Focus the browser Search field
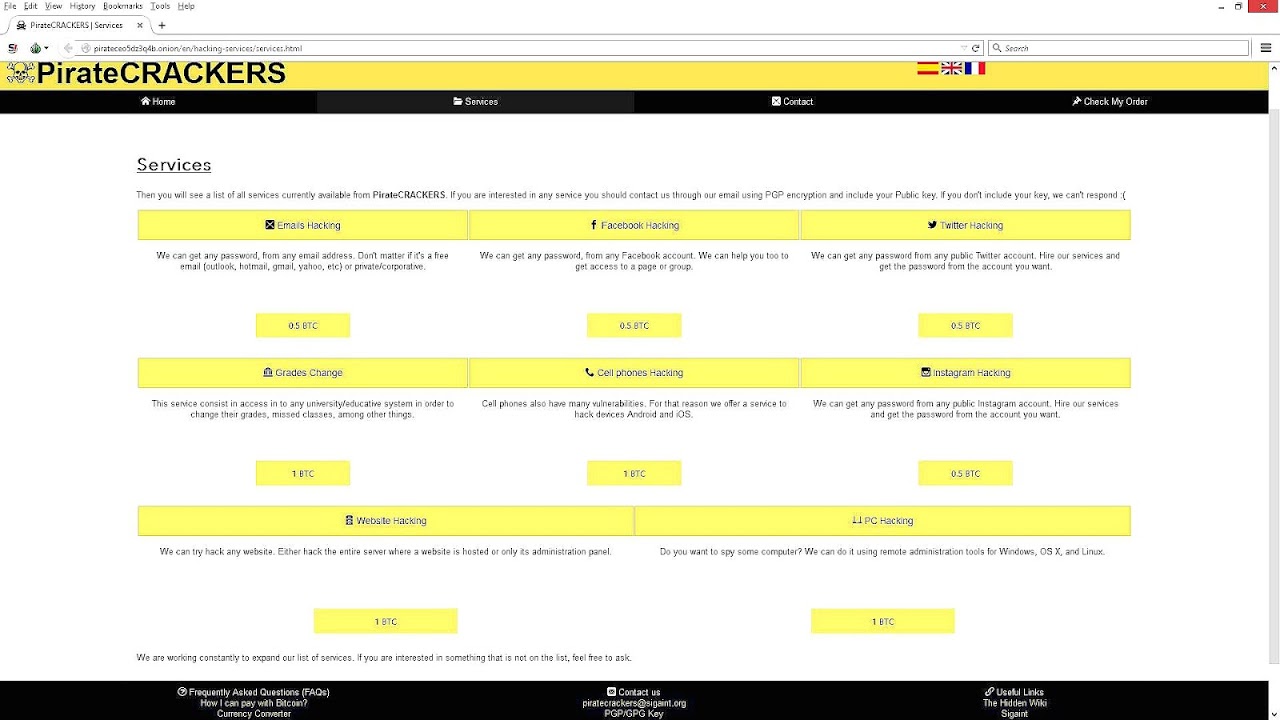Screen dimensions: 1280x720 point(1119,48)
